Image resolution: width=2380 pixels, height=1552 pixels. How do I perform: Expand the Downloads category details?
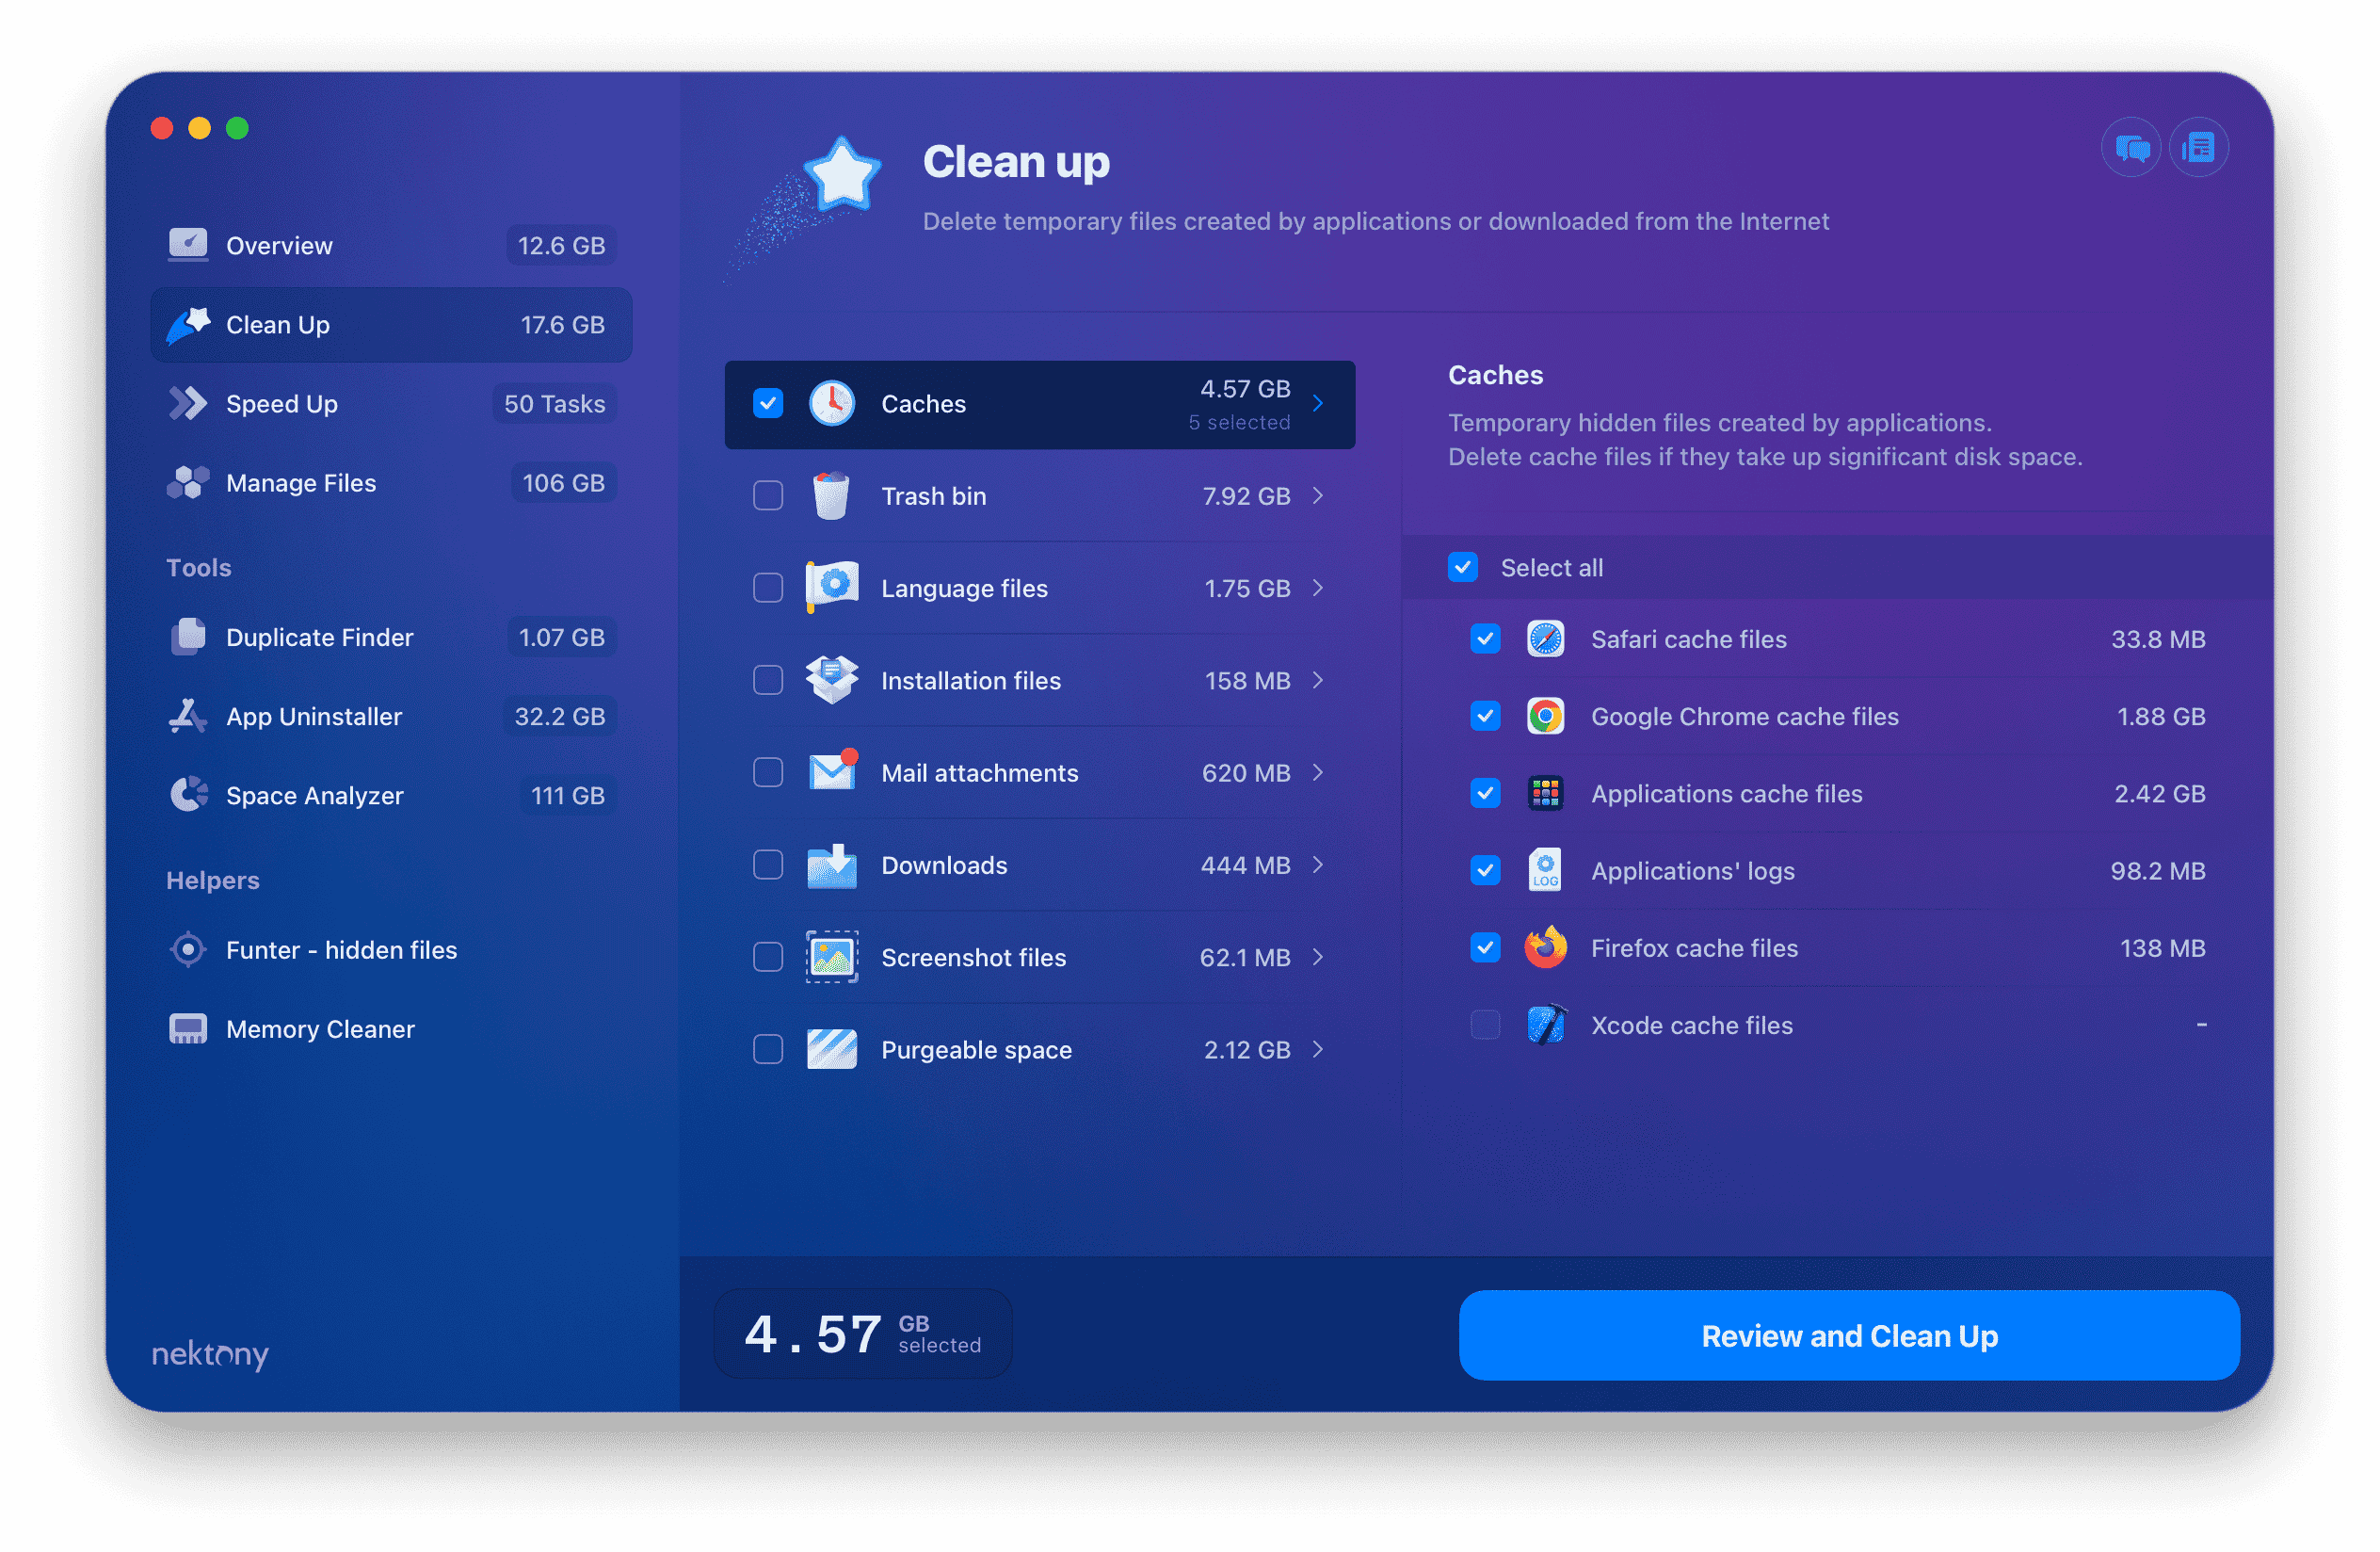click(1322, 865)
